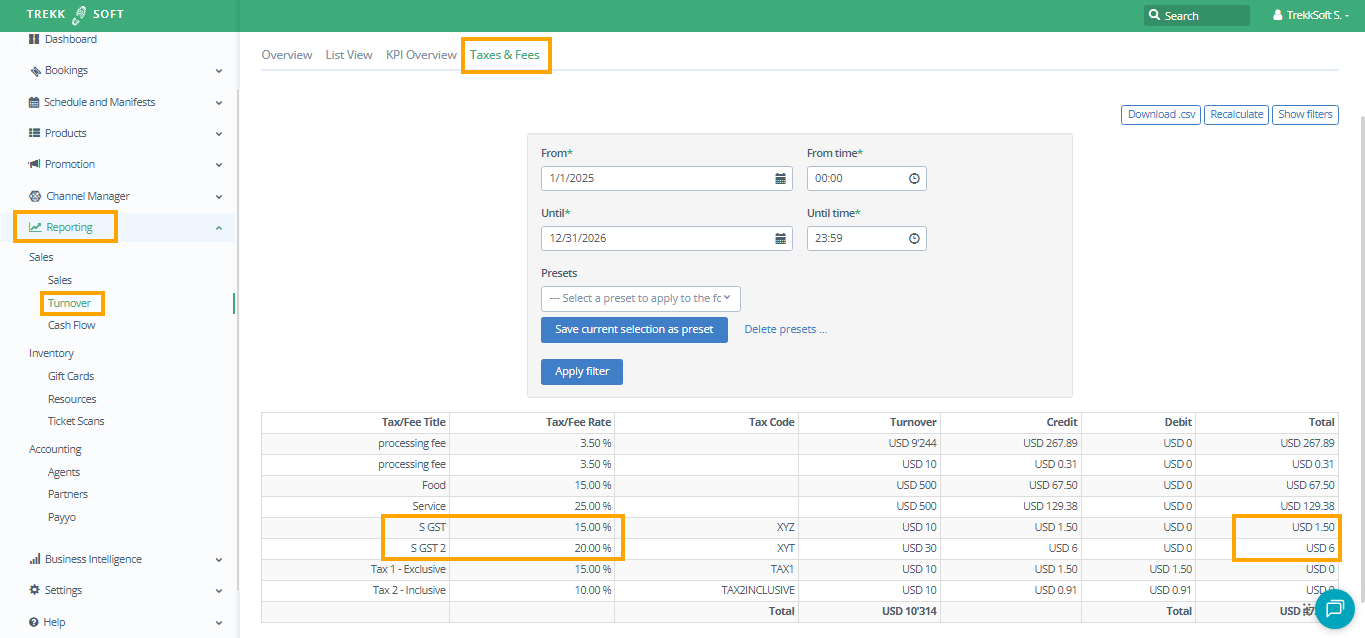Open Gift Cards under Inventory

click(71, 376)
